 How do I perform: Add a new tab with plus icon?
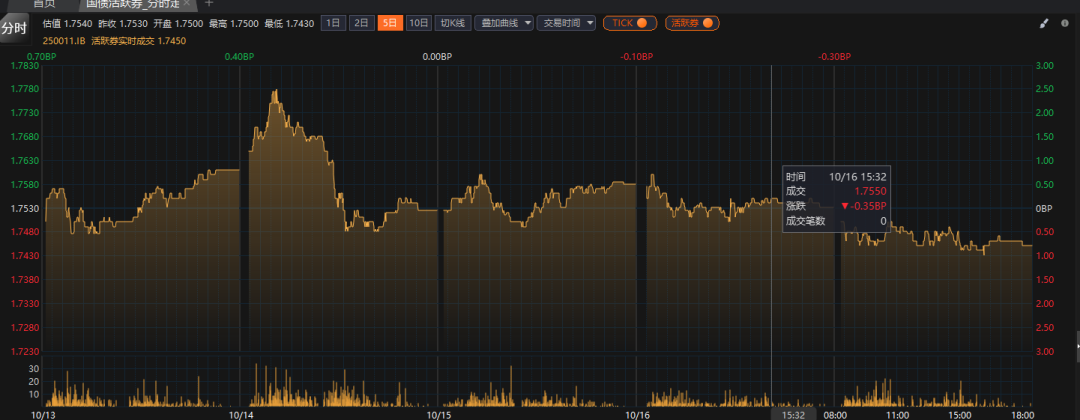(x=209, y=4)
